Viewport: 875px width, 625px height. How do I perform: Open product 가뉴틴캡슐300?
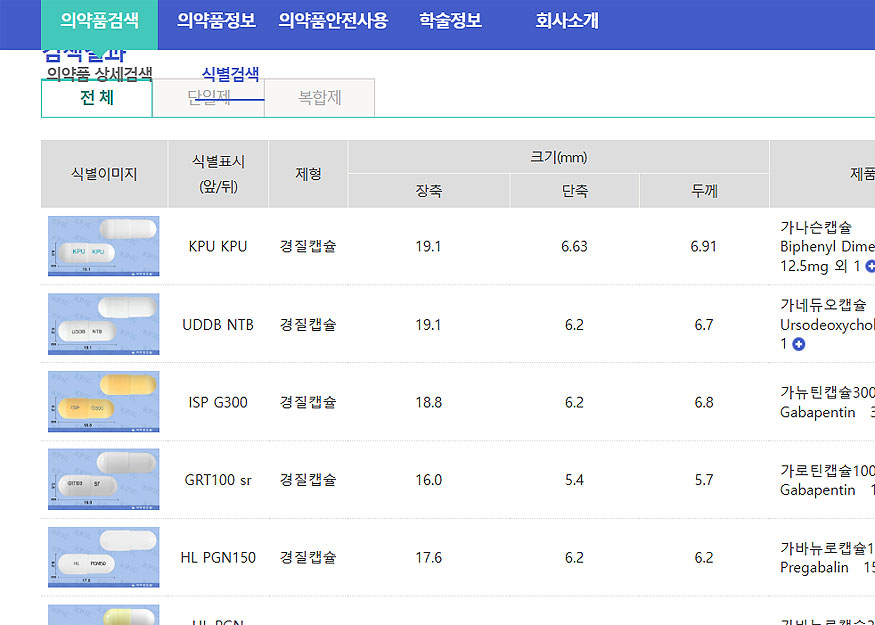tap(828, 392)
